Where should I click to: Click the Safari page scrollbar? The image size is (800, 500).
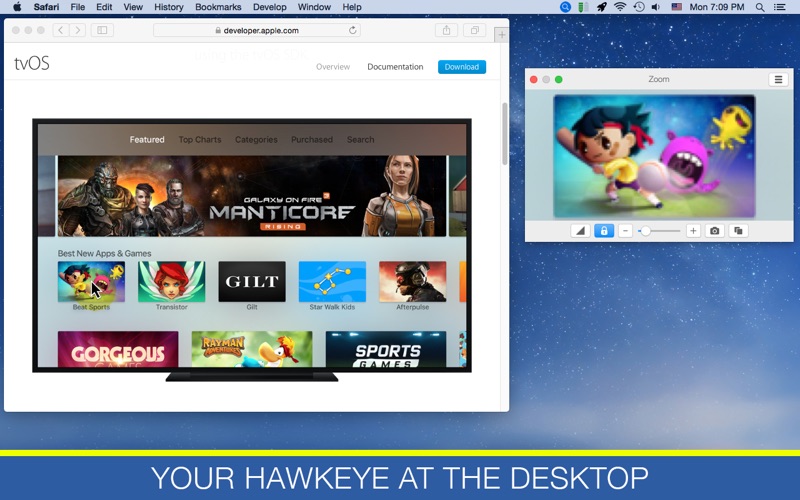click(505, 134)
